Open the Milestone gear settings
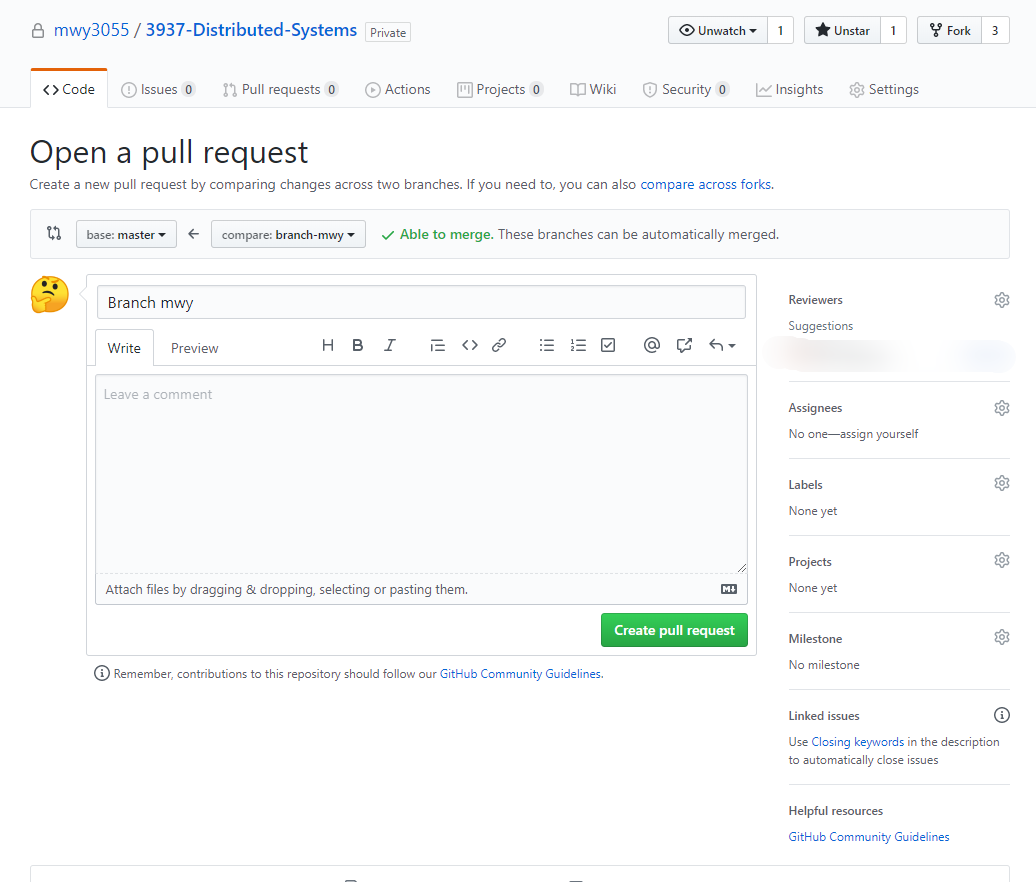The image size is (1036, 882). pyautogui.click(x=1002, y=637)
